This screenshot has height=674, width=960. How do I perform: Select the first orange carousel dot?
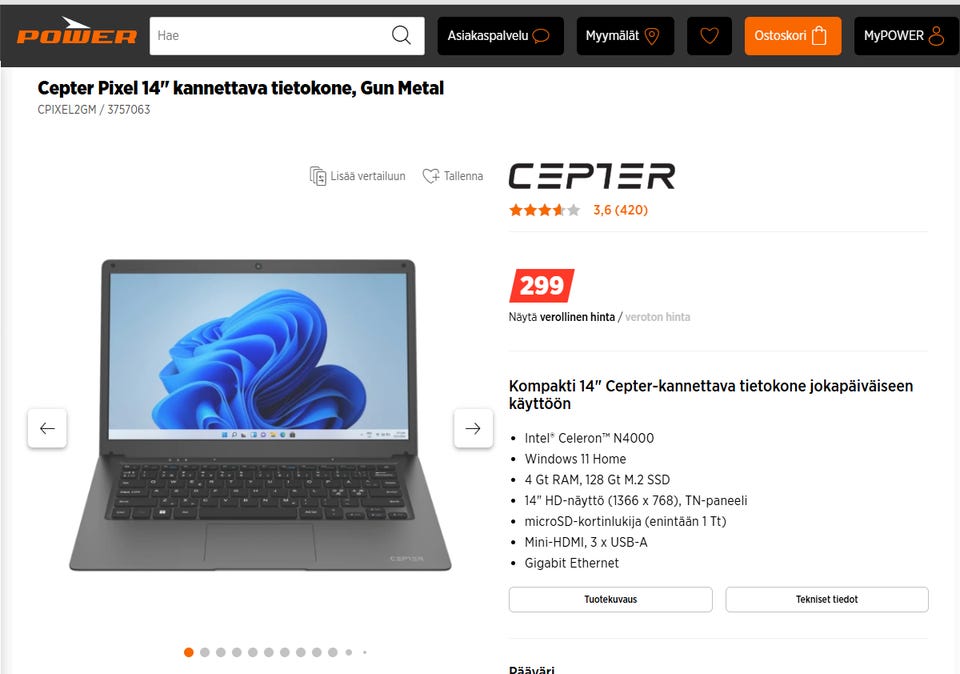[189, 653]
